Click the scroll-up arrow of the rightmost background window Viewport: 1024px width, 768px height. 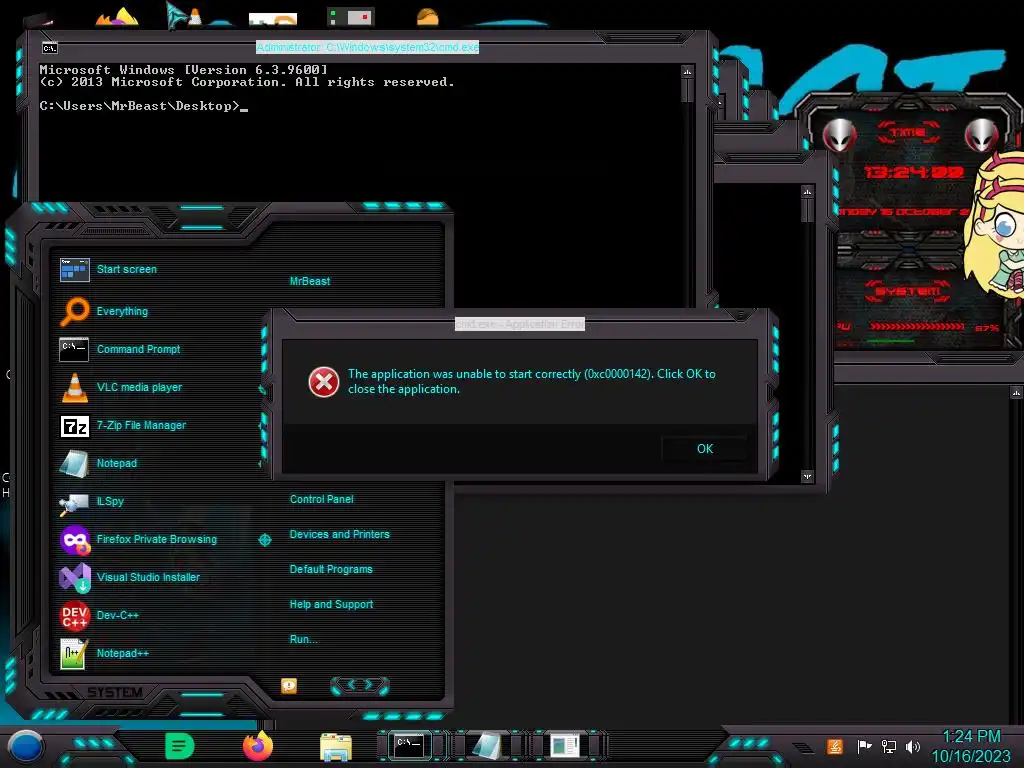[x=1016, y=392]
